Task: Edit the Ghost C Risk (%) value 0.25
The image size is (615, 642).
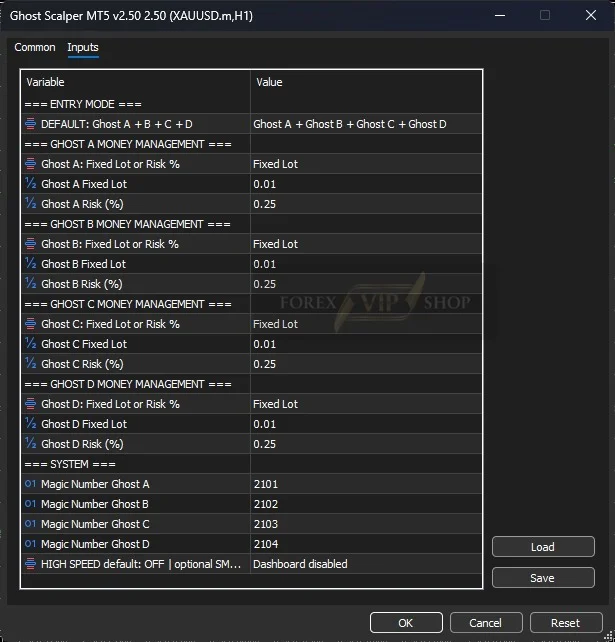Action: [366, 364]
